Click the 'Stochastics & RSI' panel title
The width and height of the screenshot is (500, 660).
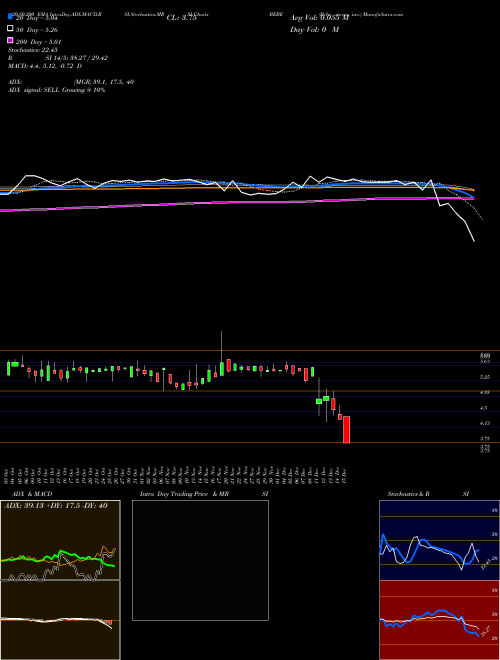click(428, 494)
